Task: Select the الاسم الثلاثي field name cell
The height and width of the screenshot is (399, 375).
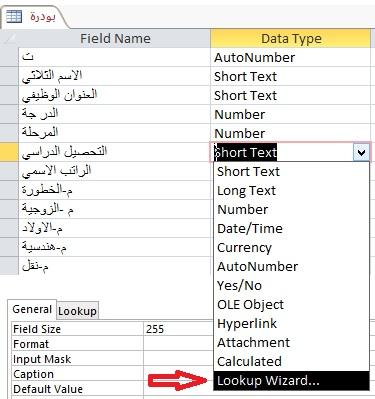Action: point(115,76)
